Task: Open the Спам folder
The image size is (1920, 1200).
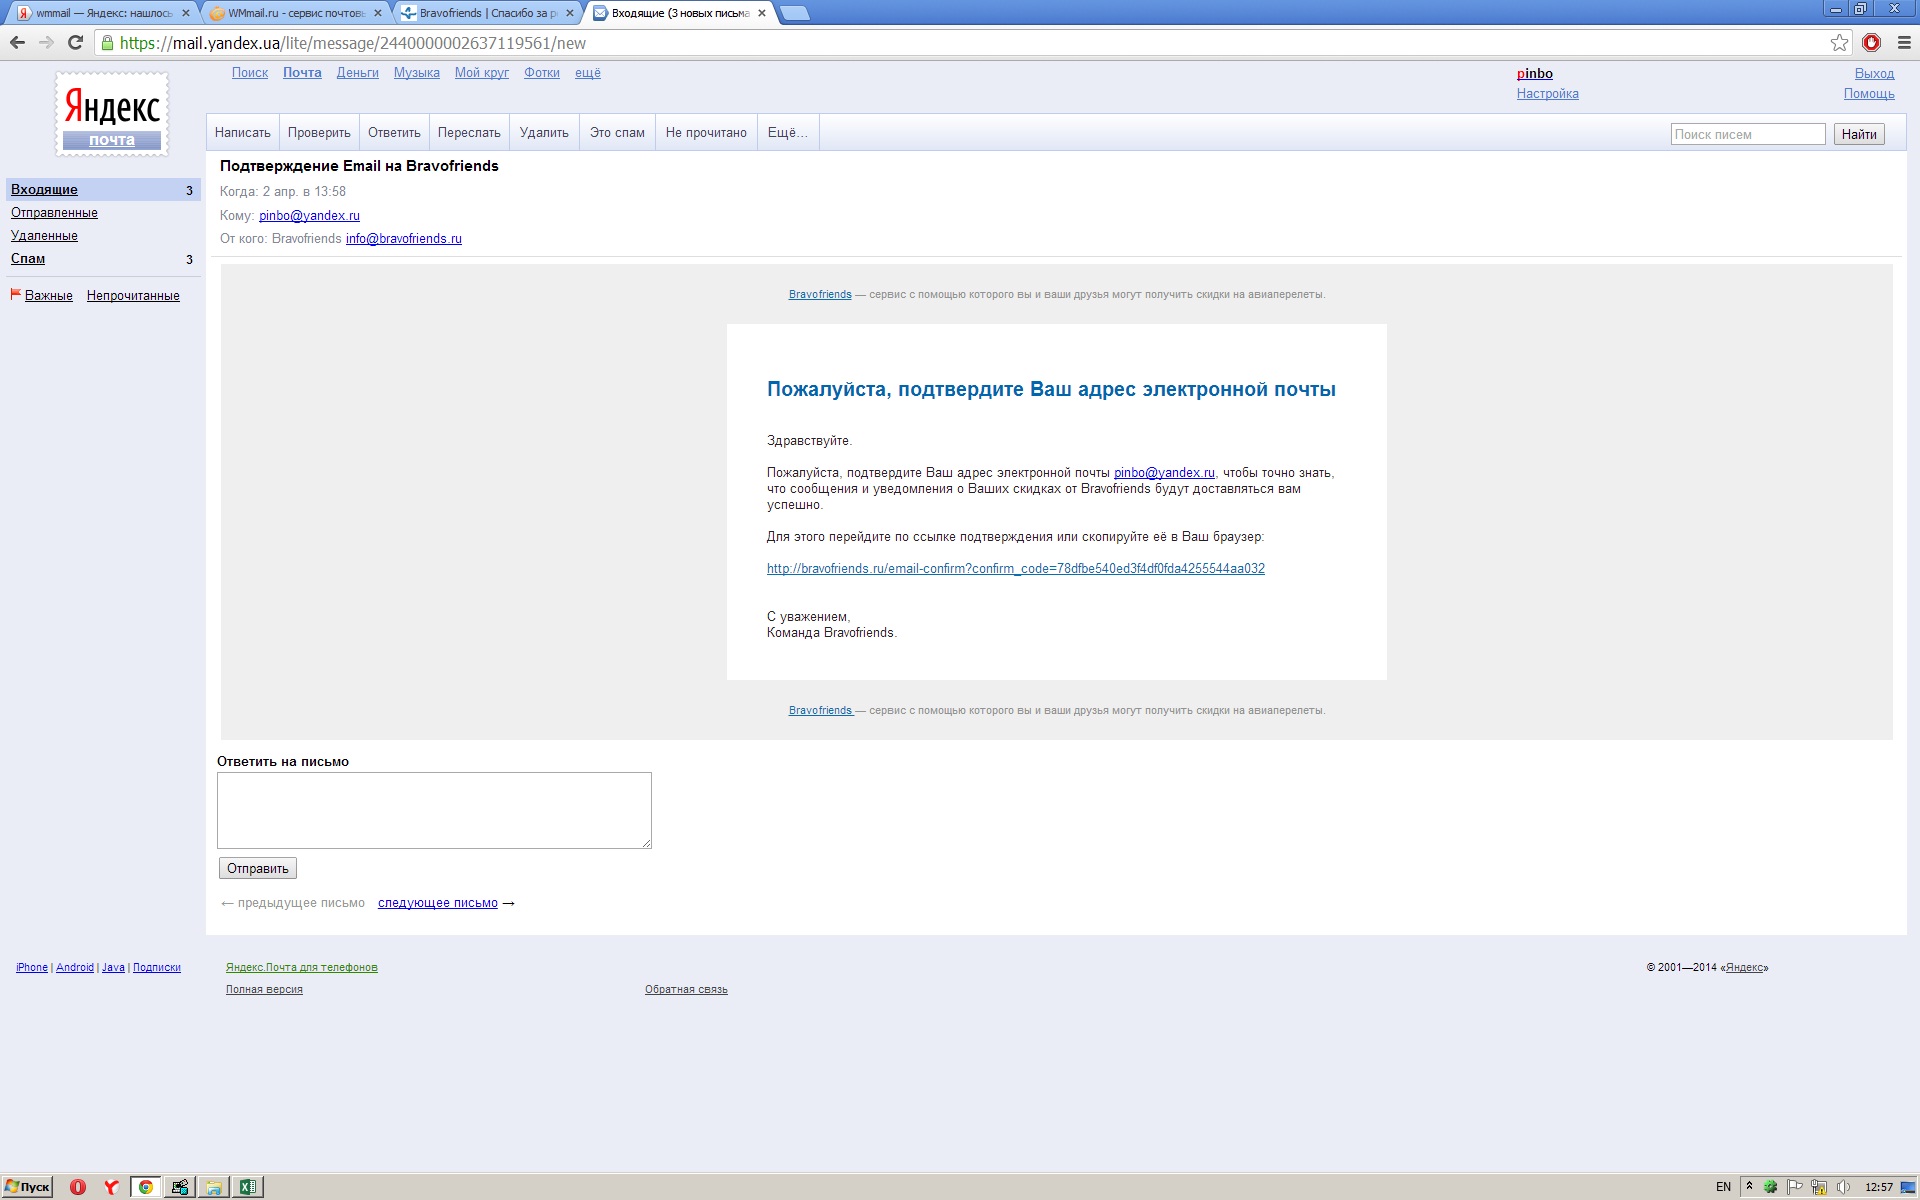Action: coord(28,258)
